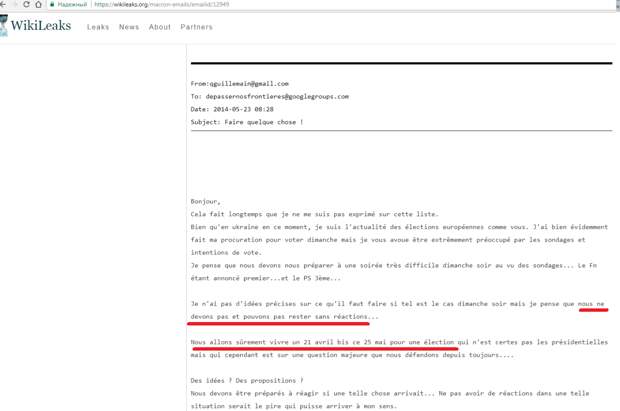Reload the page with refresh icon
Screen dimensions: 620x411
click(x=26, y=4)
